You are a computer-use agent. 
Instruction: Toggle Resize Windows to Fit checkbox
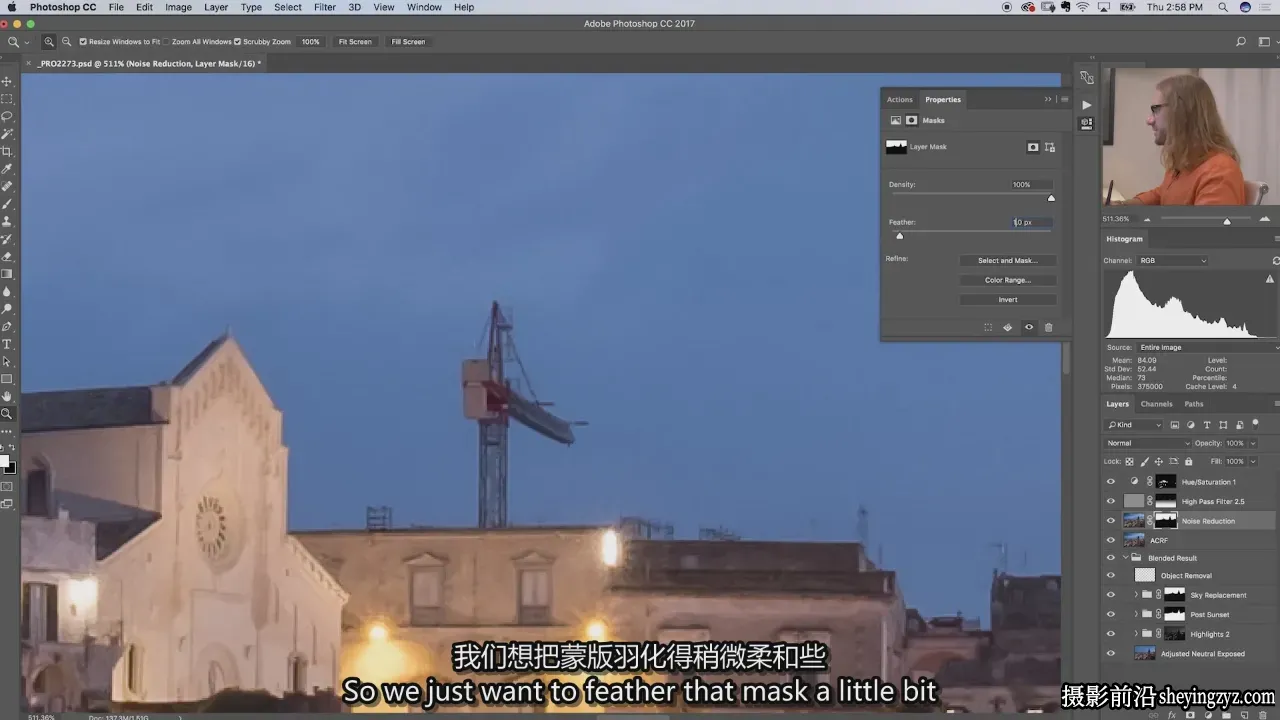click(x=83, y=42)
